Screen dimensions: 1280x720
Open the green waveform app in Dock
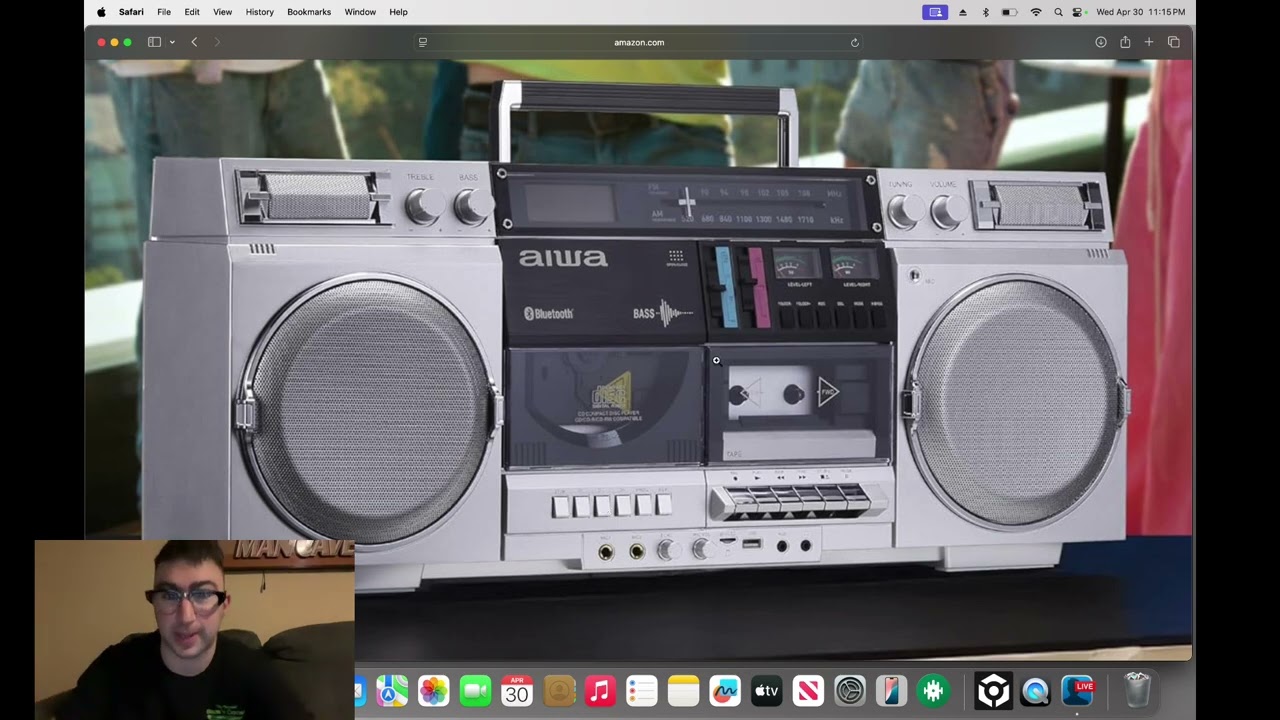[933, 690]
